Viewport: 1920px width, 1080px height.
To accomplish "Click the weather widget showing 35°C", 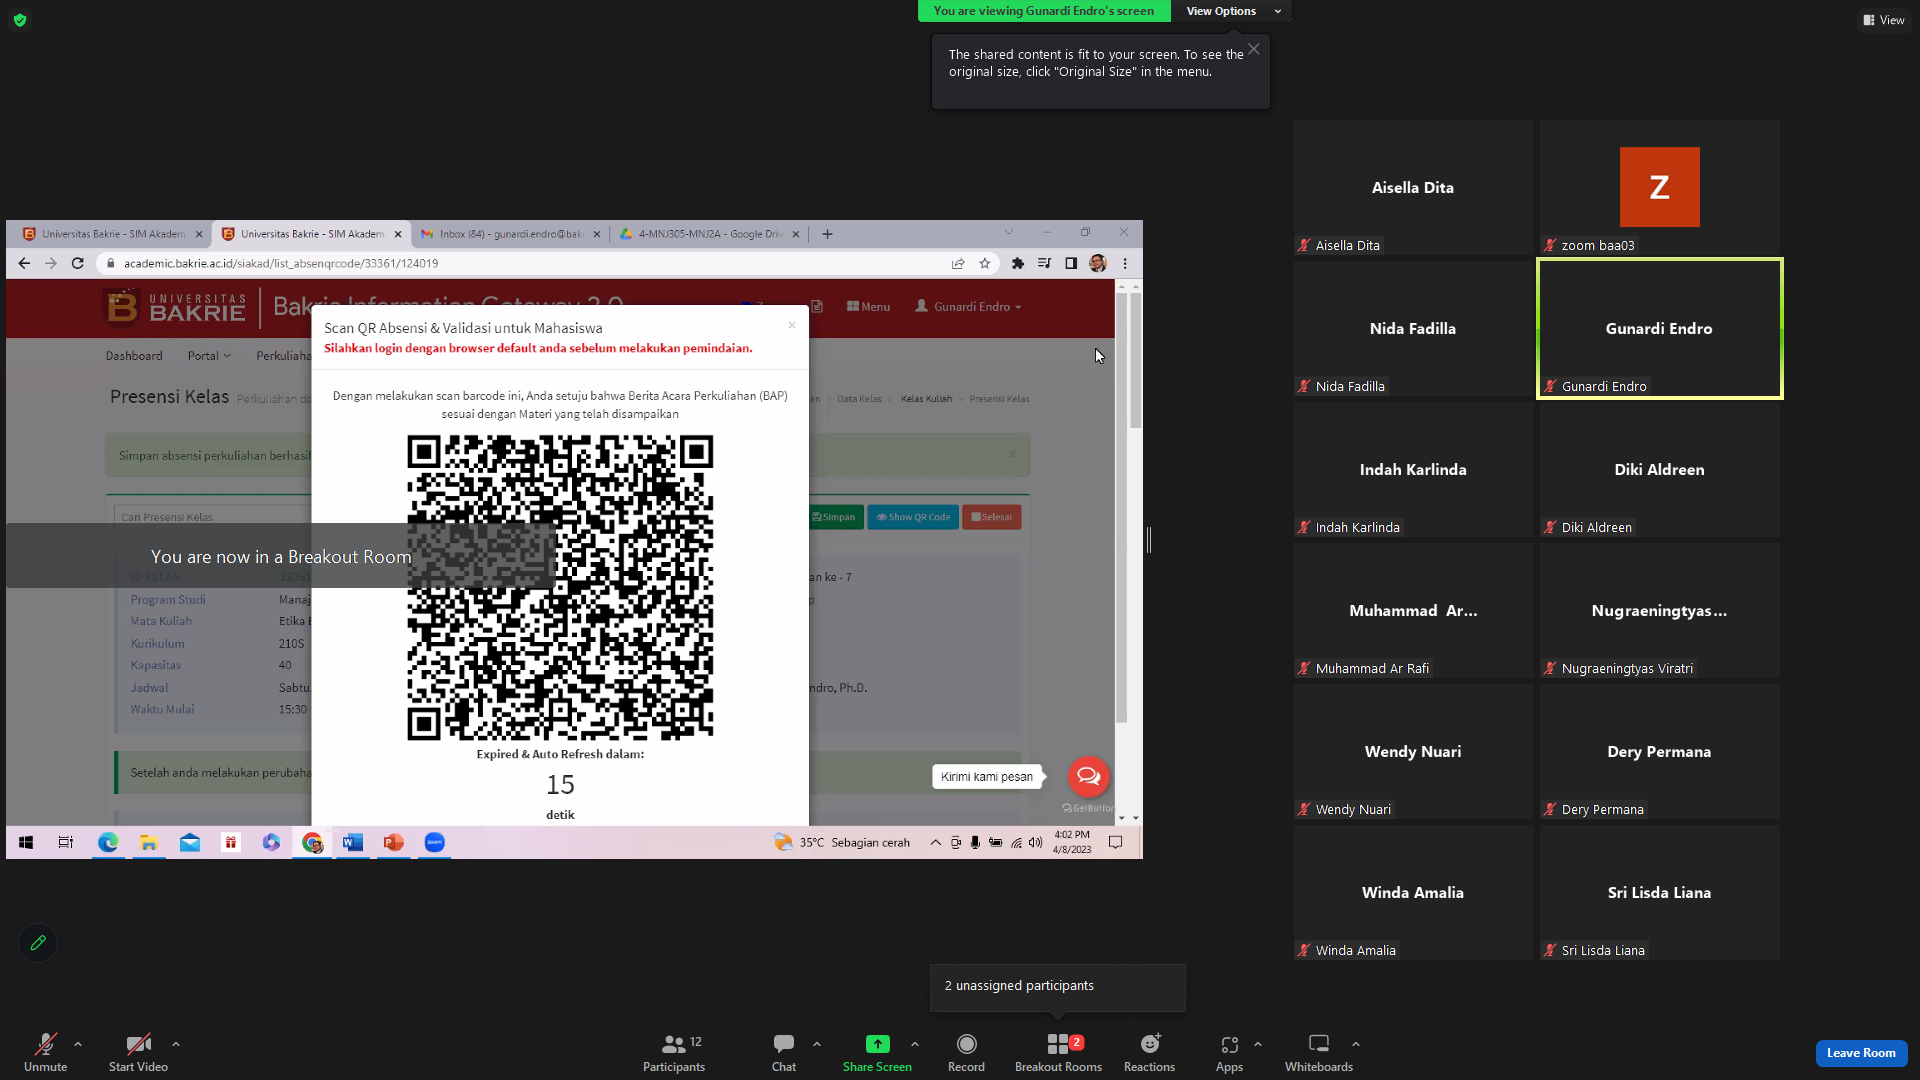I will (842, 843).
